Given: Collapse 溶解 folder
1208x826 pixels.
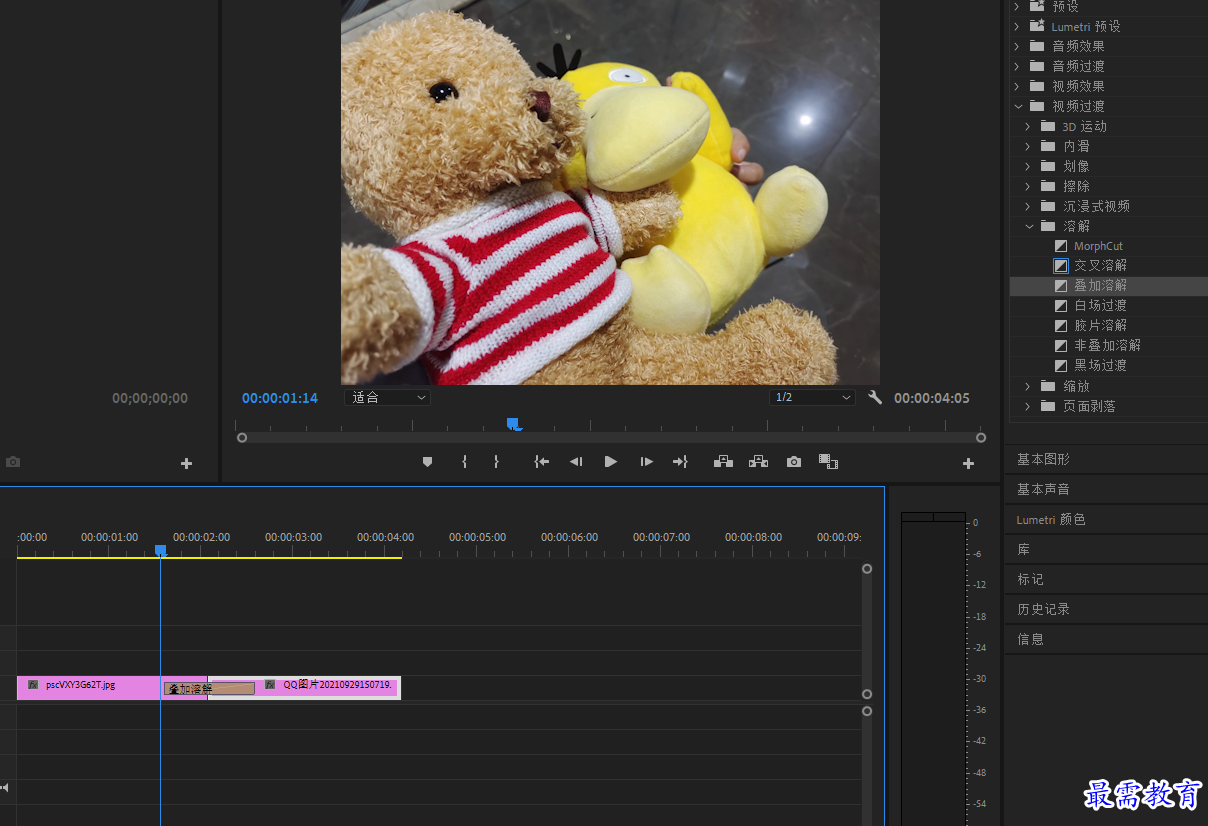Looking at the screenshot, I should [x=1029, y=226].
